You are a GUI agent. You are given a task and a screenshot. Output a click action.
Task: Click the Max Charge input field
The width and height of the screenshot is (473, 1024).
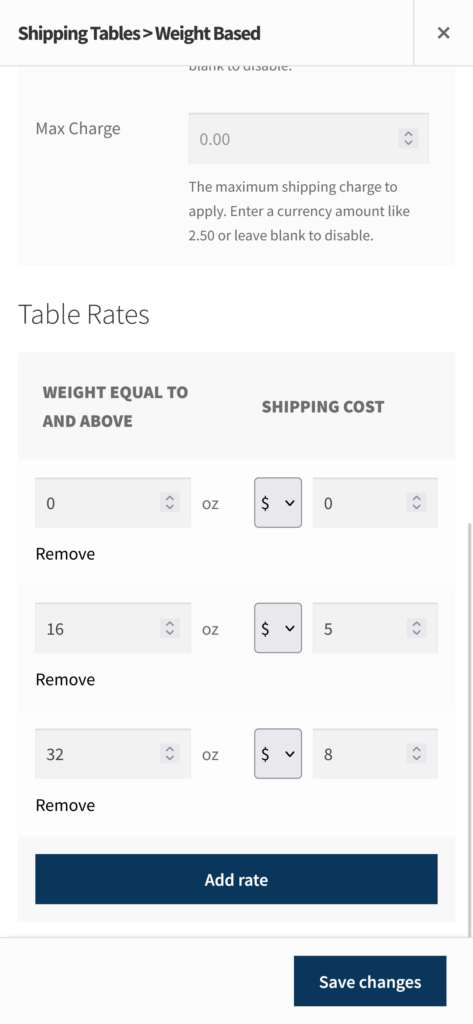tap(308, 138)
